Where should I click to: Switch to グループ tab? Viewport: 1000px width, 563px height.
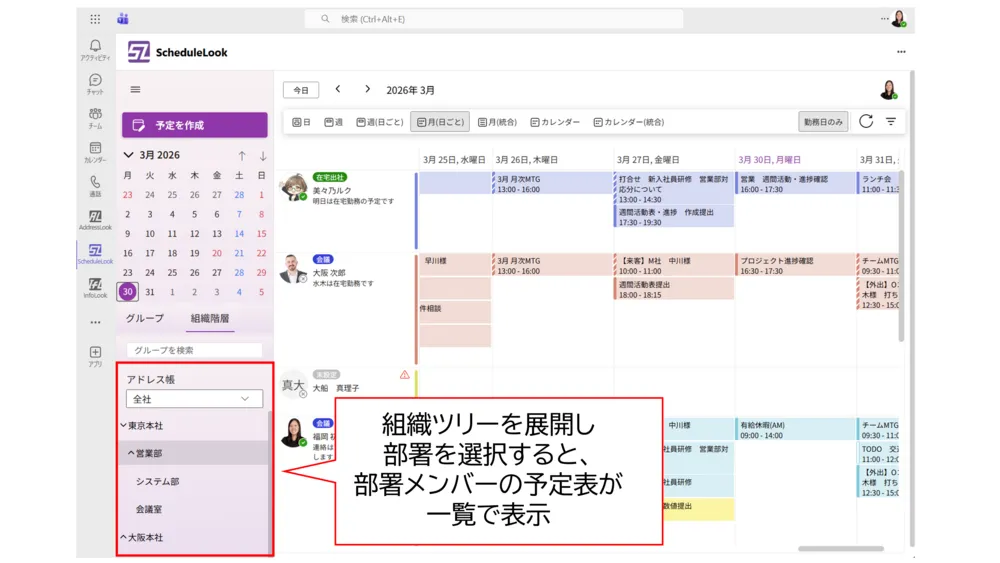point(145,318)
